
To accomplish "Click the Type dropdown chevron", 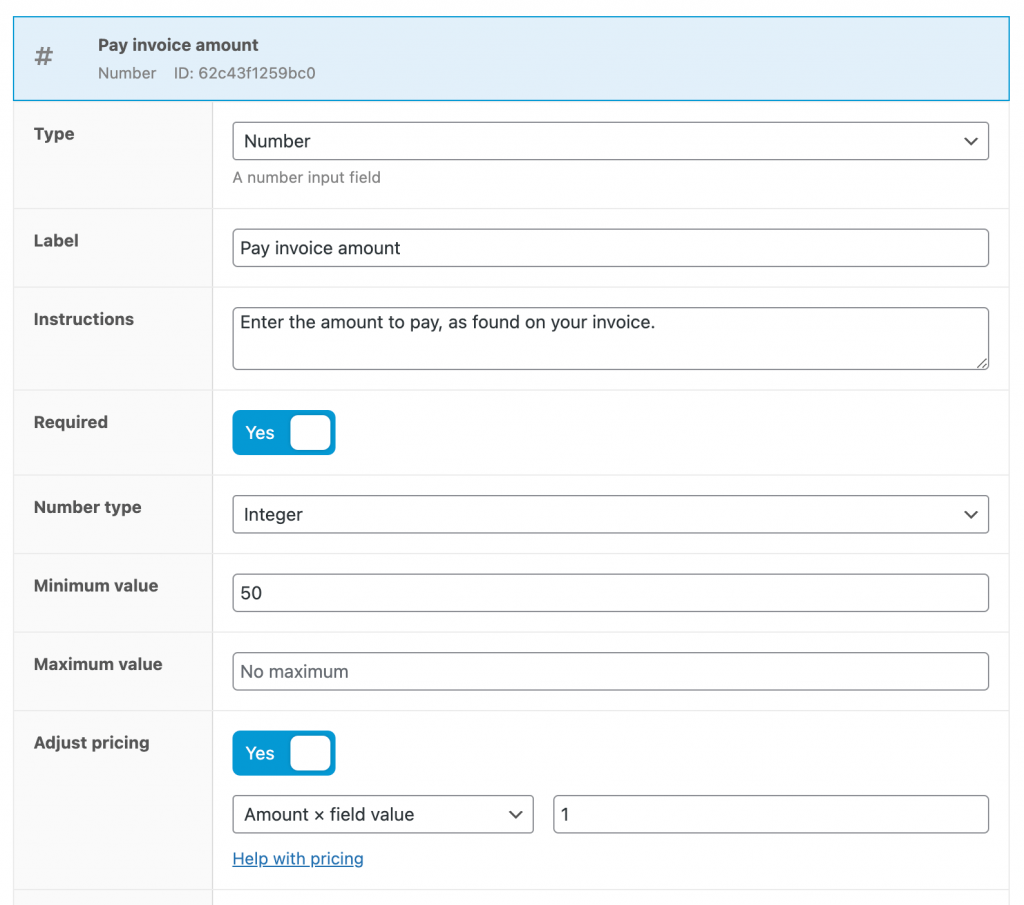I will pyautogui.click(x=969, y=141).
